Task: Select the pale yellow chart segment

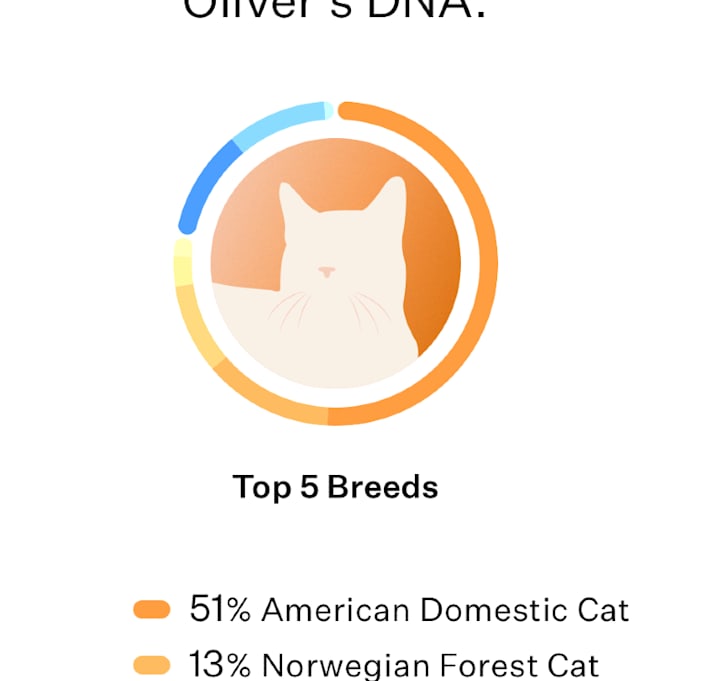Action: coord(183,263)
